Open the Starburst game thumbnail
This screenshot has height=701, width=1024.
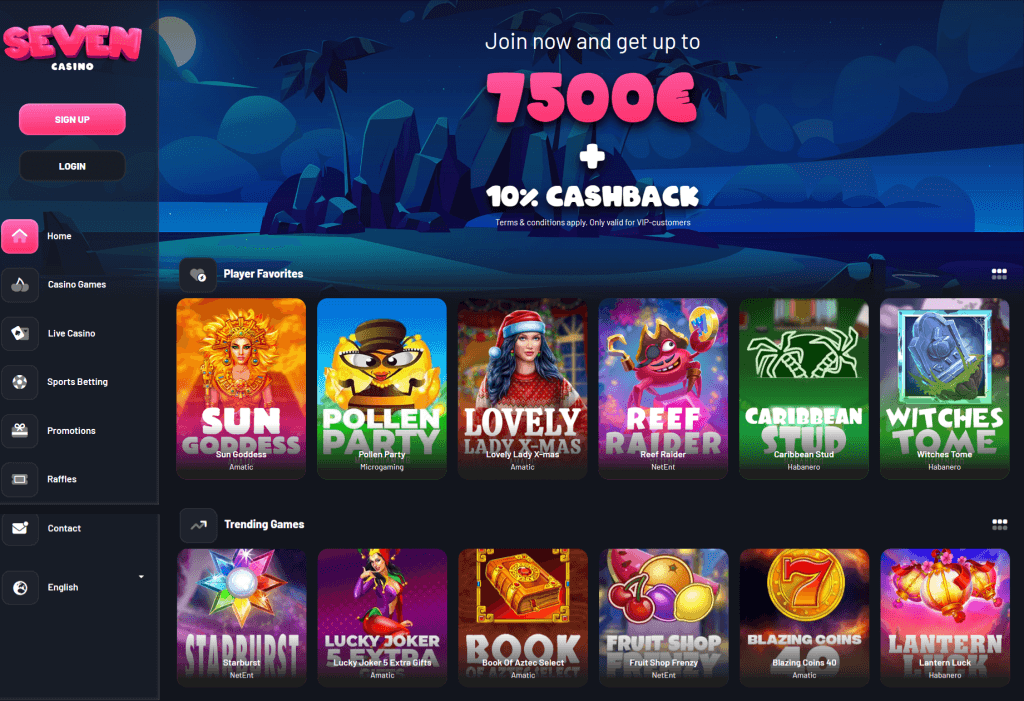coord(242,617)
